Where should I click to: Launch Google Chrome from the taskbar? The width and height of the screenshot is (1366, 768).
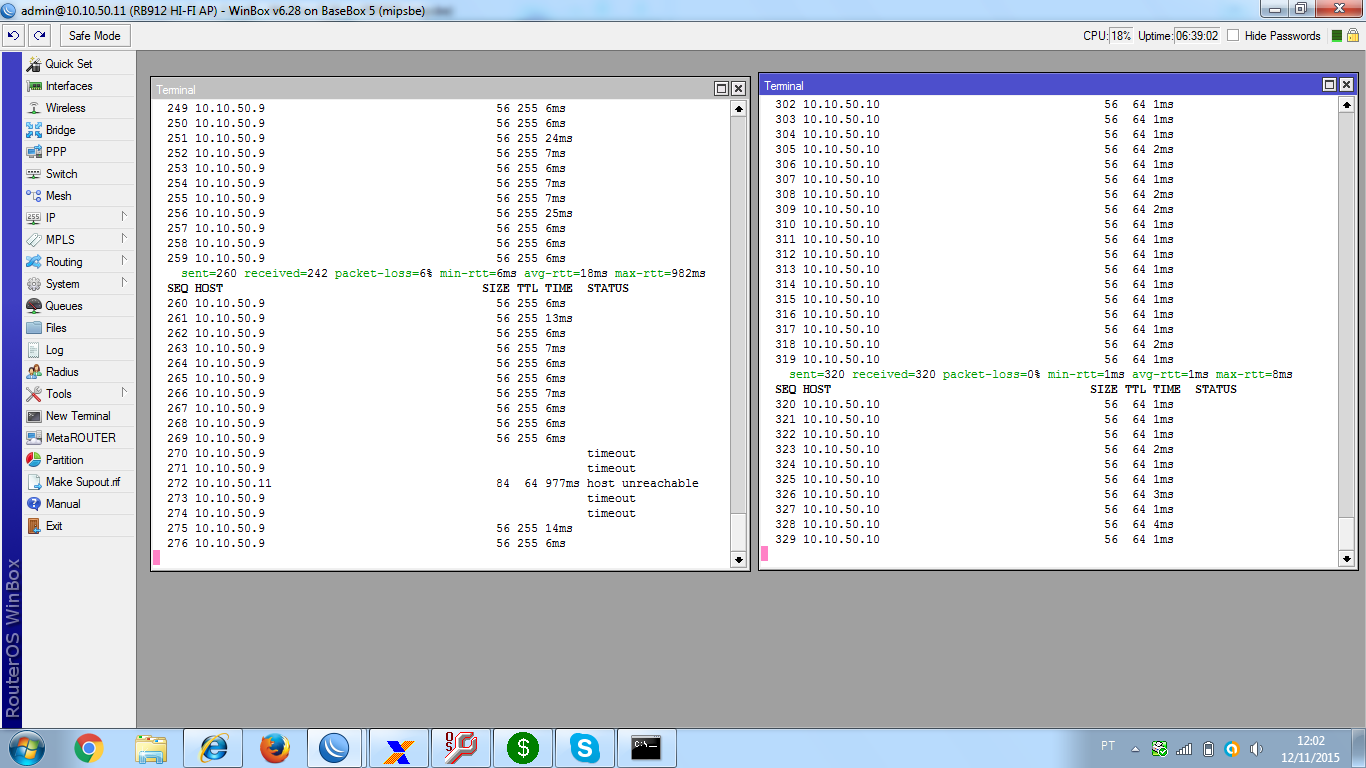[88, 748]
